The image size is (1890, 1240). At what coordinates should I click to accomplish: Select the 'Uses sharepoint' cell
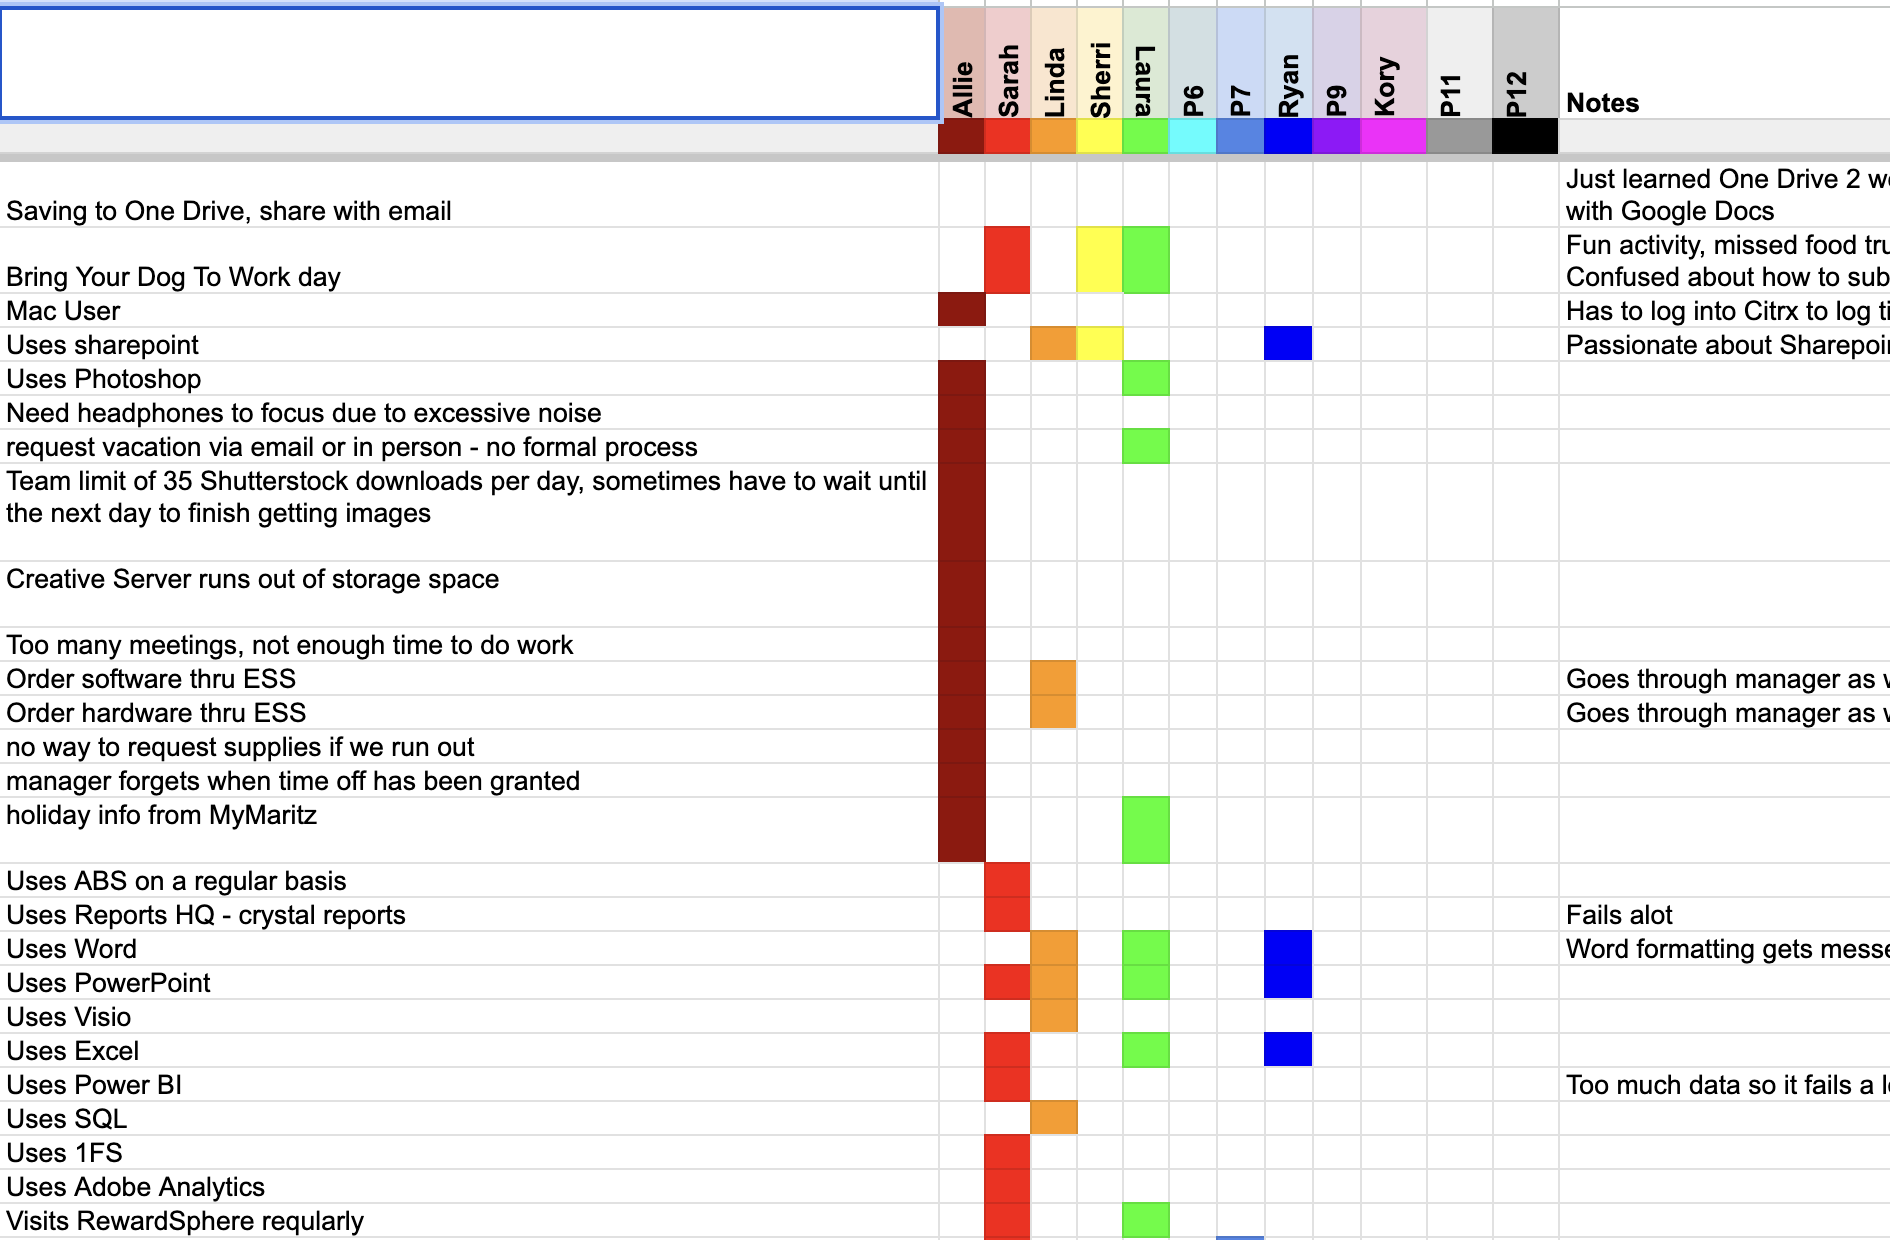[469, 345]
